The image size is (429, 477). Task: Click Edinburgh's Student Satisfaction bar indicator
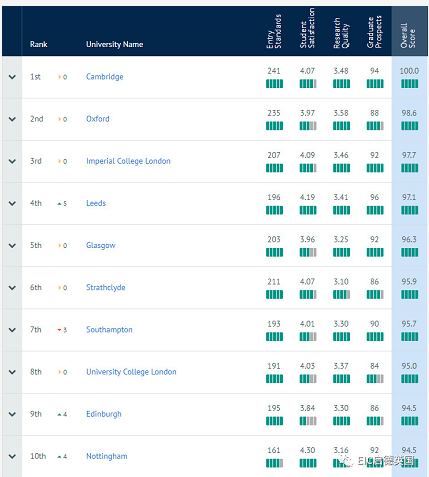(x=308, y=421)
